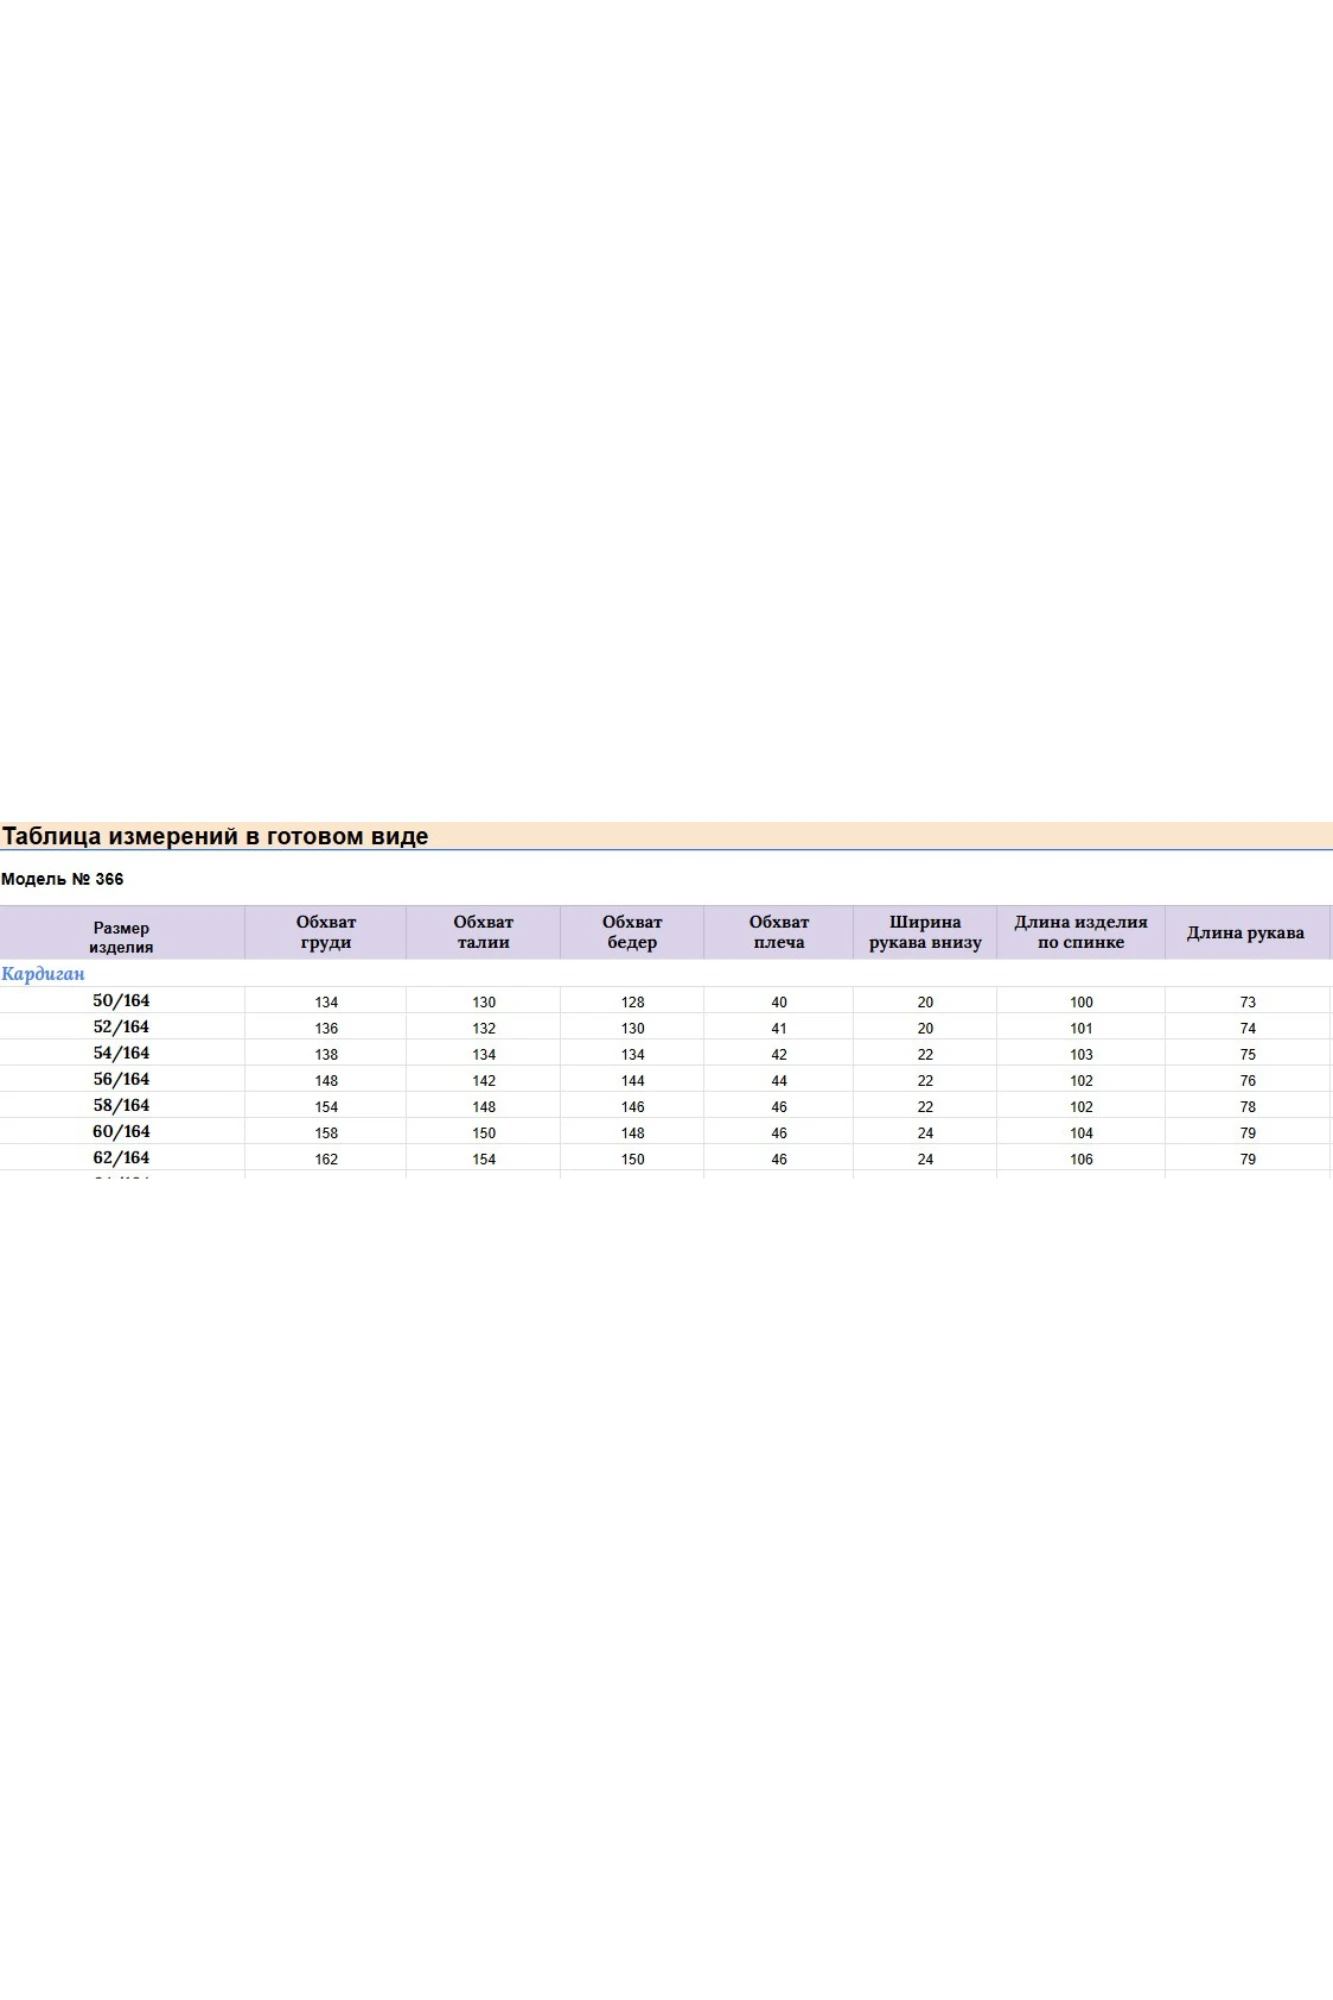
Task: Select the 'Обхват бедер' column header
Action: (632, 932)
